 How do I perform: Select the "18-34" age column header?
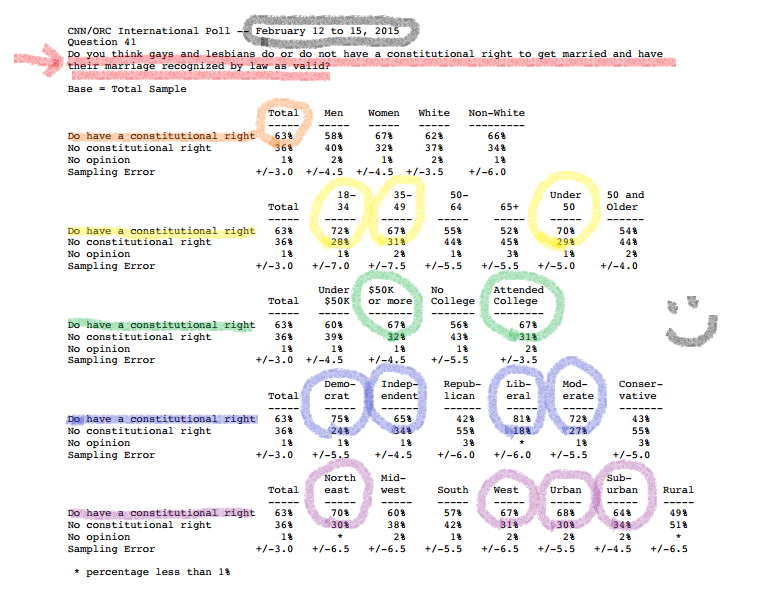coord(346,201)
